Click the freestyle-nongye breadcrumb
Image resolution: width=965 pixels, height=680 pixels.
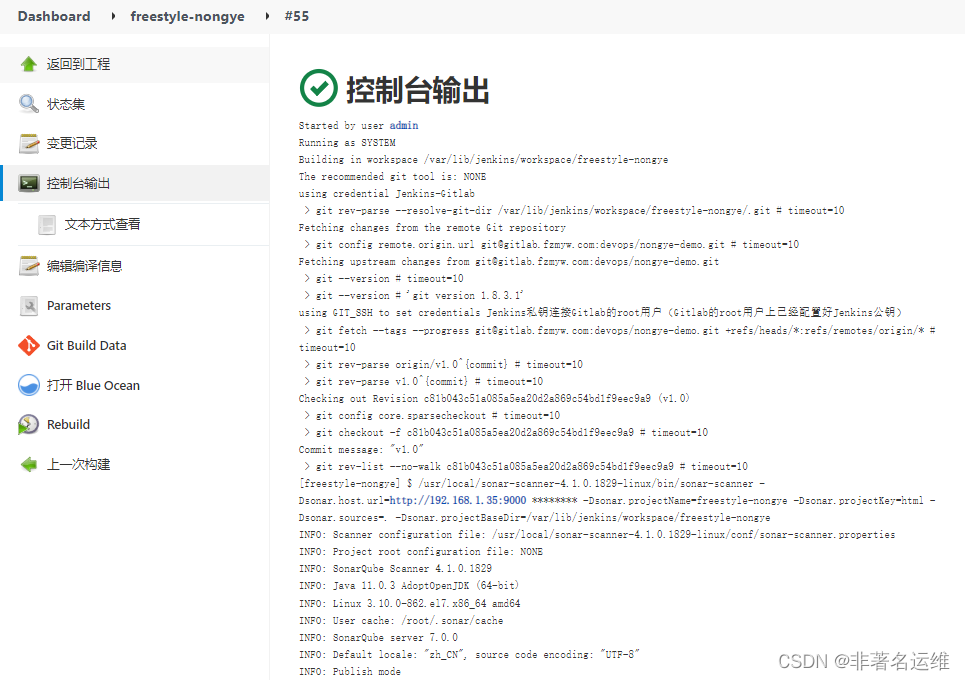click(187, 17)
